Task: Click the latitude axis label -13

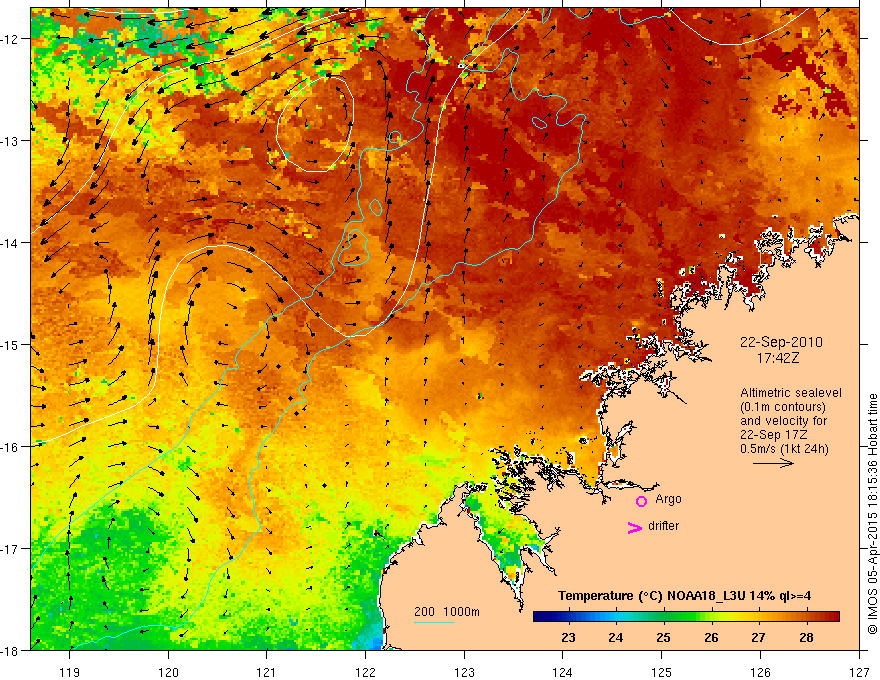Action: [x=11, y=141]
